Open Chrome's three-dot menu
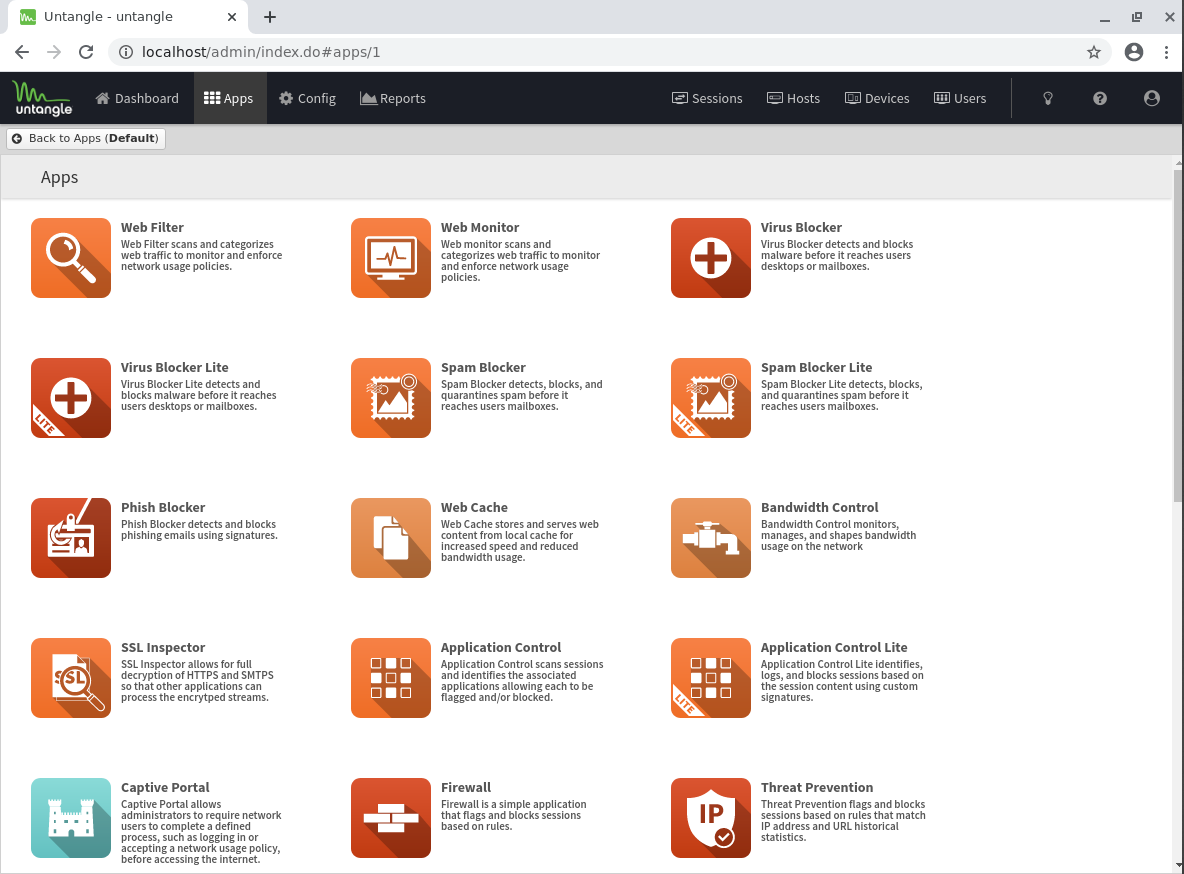Viewport: 1184px width, 874px height. click(1167, 52)
